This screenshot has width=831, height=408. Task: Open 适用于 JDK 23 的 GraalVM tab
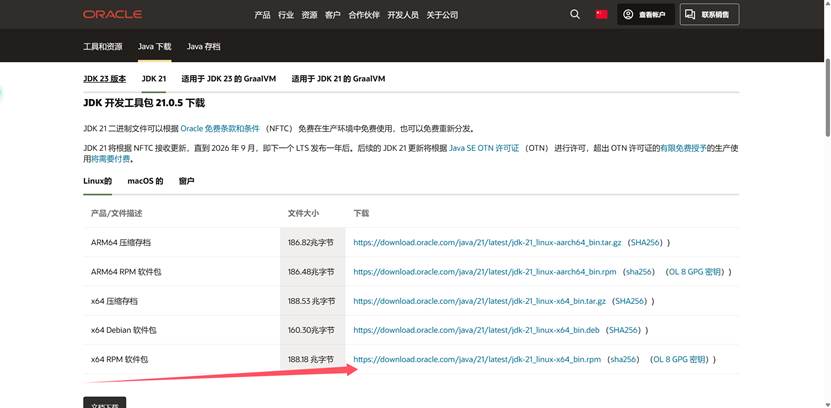coord(228,78)
